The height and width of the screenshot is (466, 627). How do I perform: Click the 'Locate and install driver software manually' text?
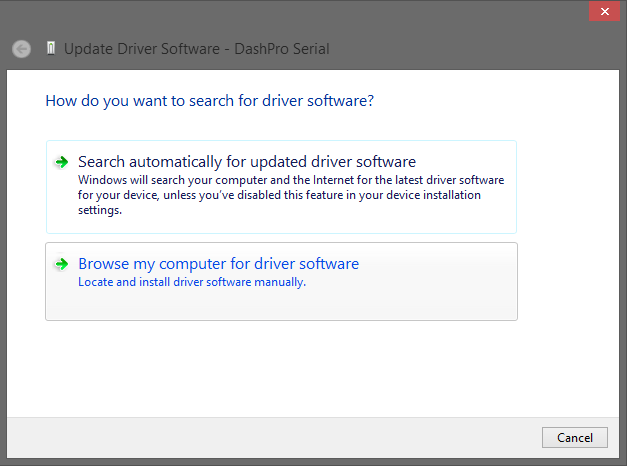point(192,282)
